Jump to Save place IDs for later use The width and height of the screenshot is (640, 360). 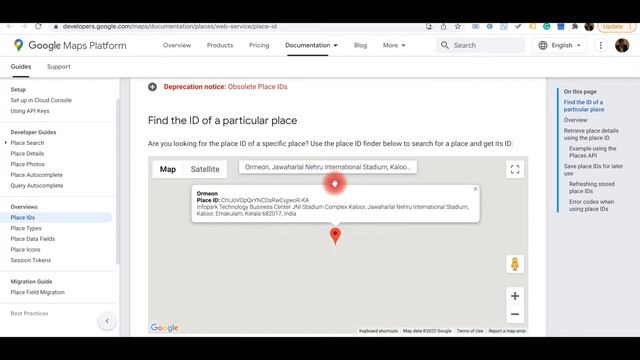(593, 170)
